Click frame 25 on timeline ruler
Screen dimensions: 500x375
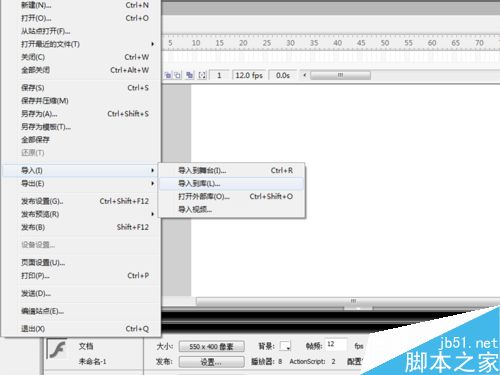[x=267, y=43]
